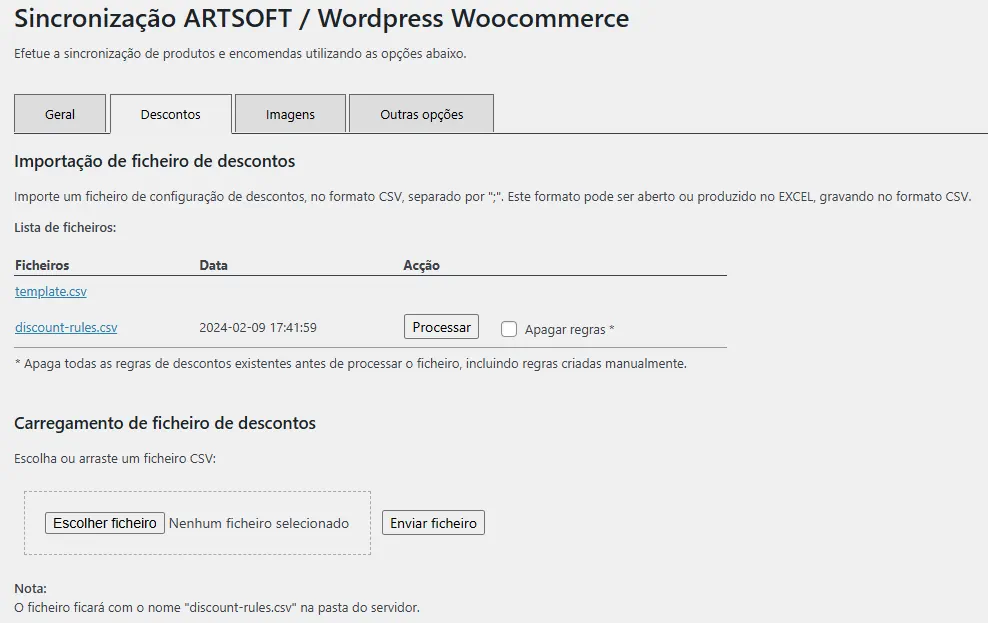Click the Sincronização ARTSOFT page title
Image resolution: width=988 pixels, height=623 pixels.
(x=321, y=18)
